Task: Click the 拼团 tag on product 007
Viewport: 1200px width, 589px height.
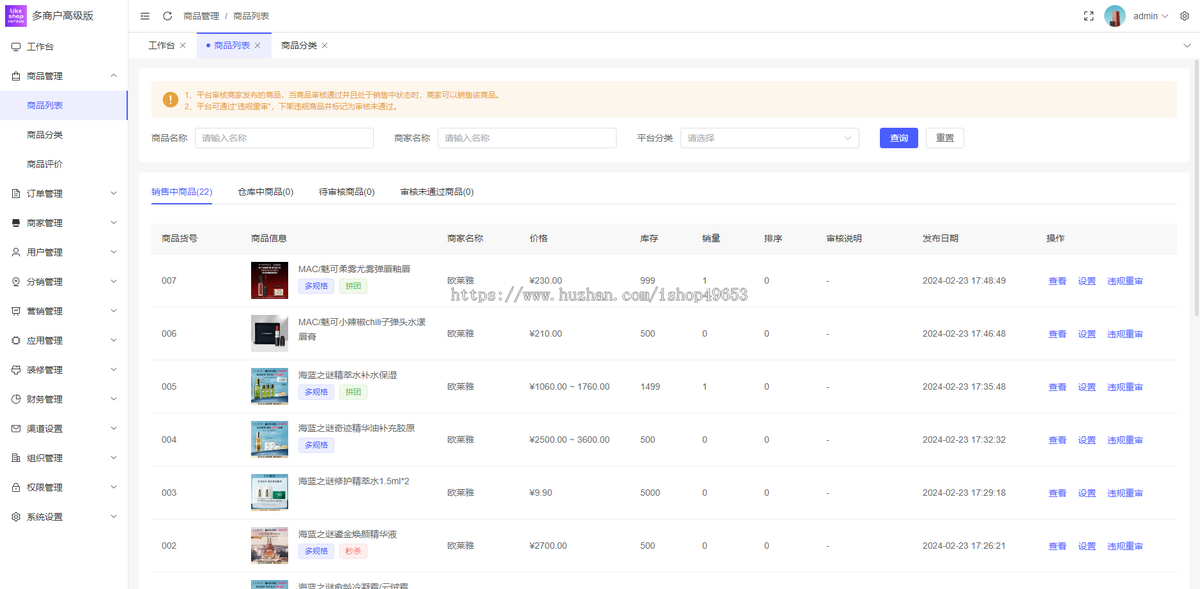Action: (353, 286)
